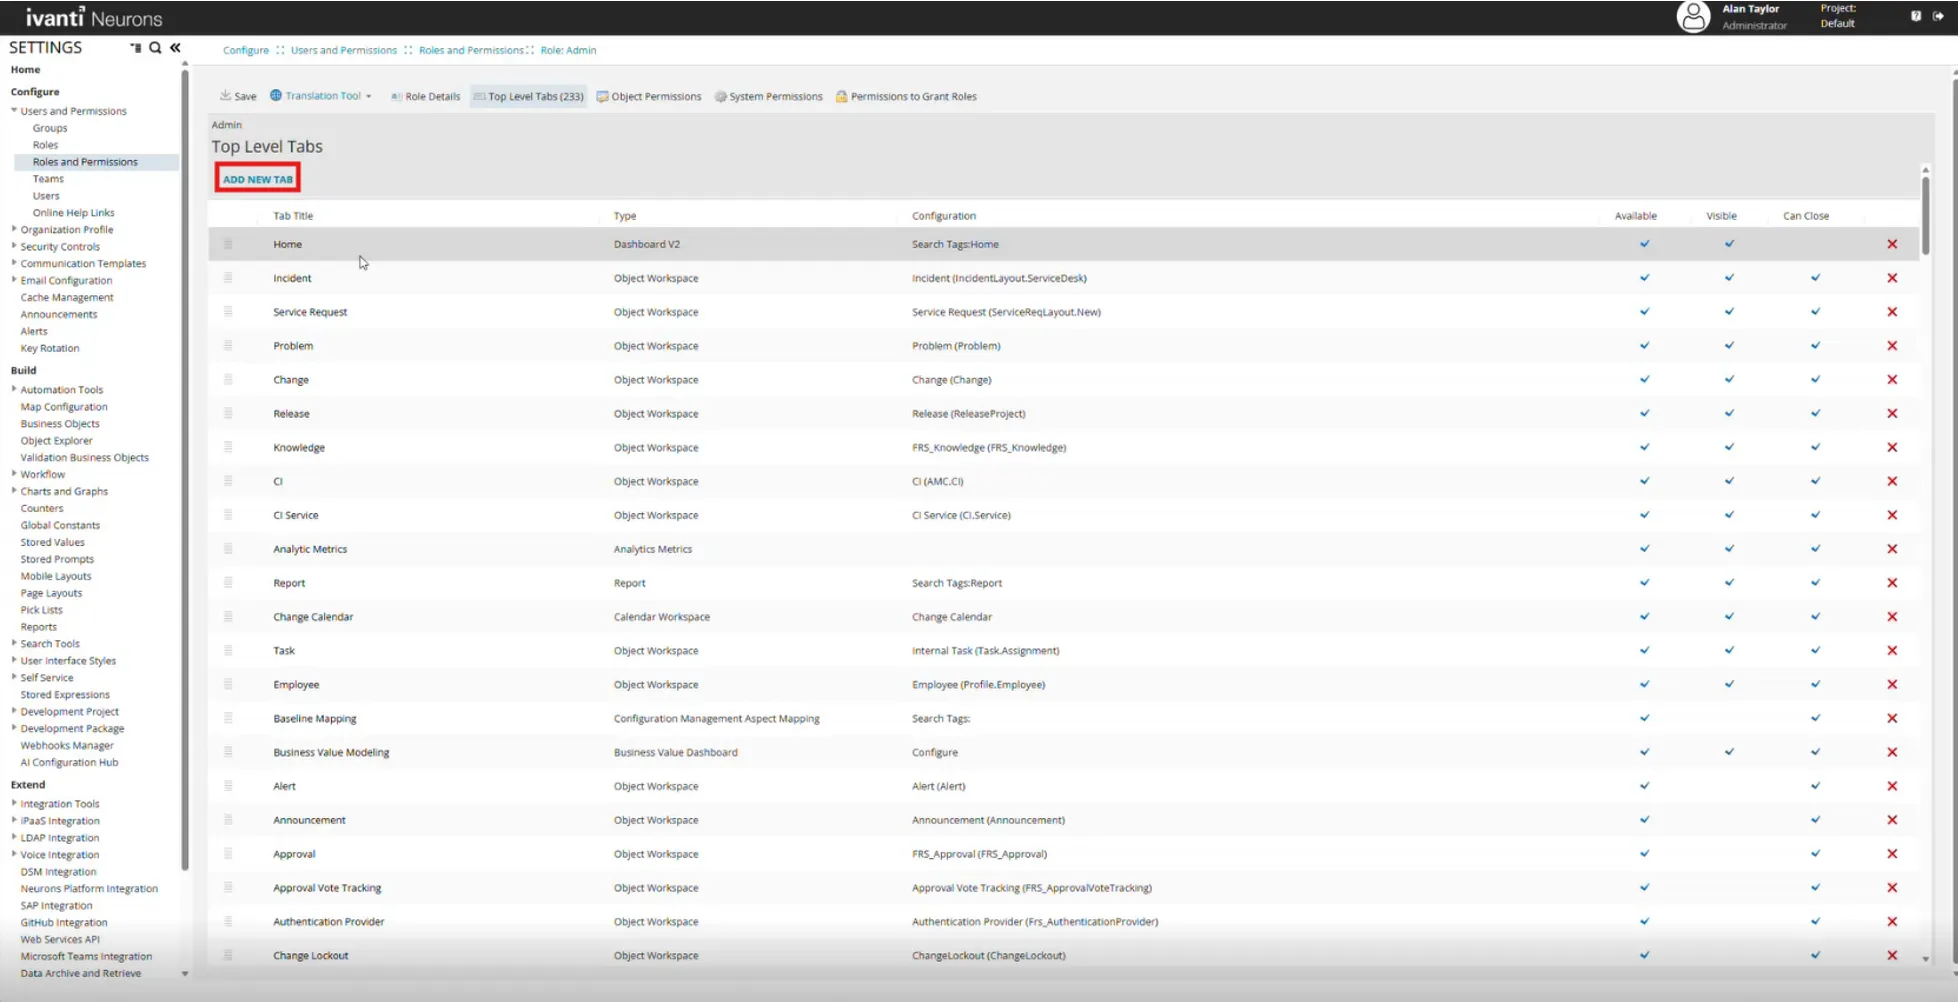Uncheck Visible for Business Value Modeling
1958x1002 pixels.
(x=1729, y=752)
